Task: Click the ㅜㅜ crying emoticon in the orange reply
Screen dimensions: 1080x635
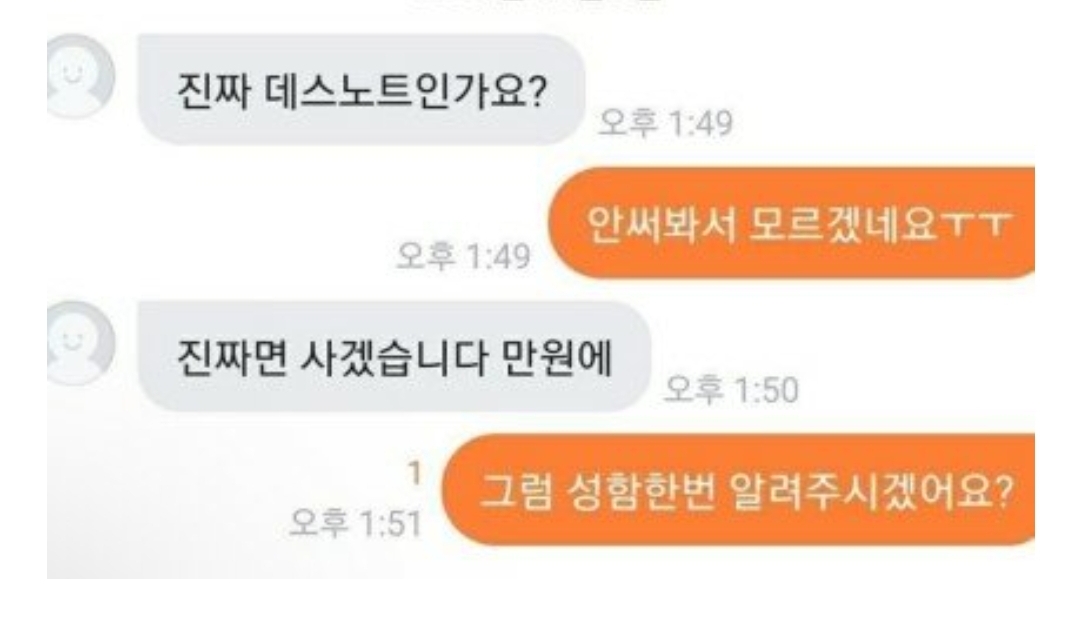Action: click(976, 225)
